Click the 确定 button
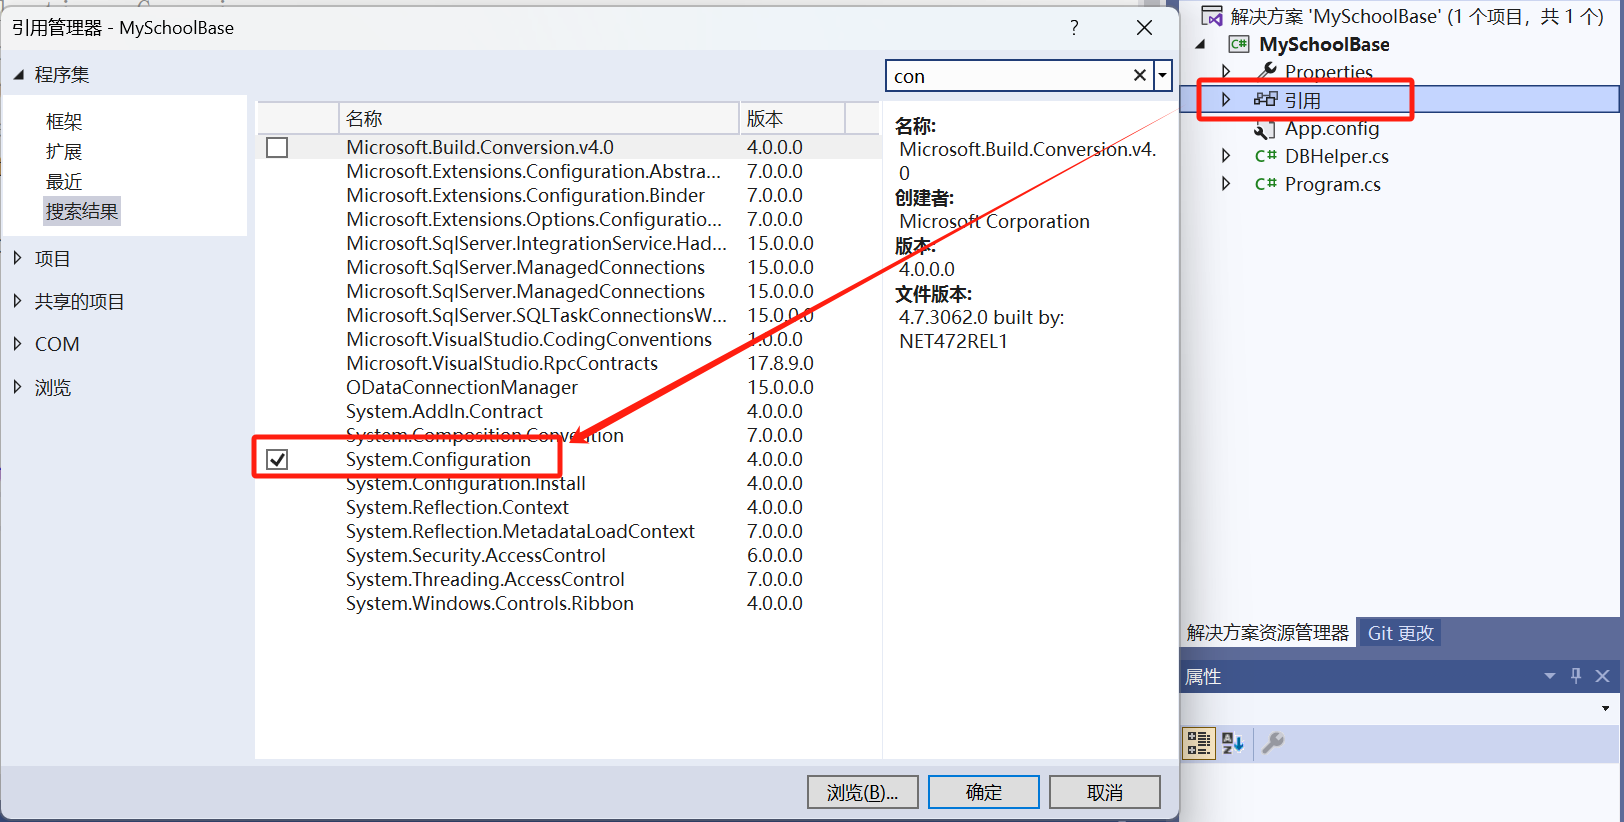 (983, 792)
